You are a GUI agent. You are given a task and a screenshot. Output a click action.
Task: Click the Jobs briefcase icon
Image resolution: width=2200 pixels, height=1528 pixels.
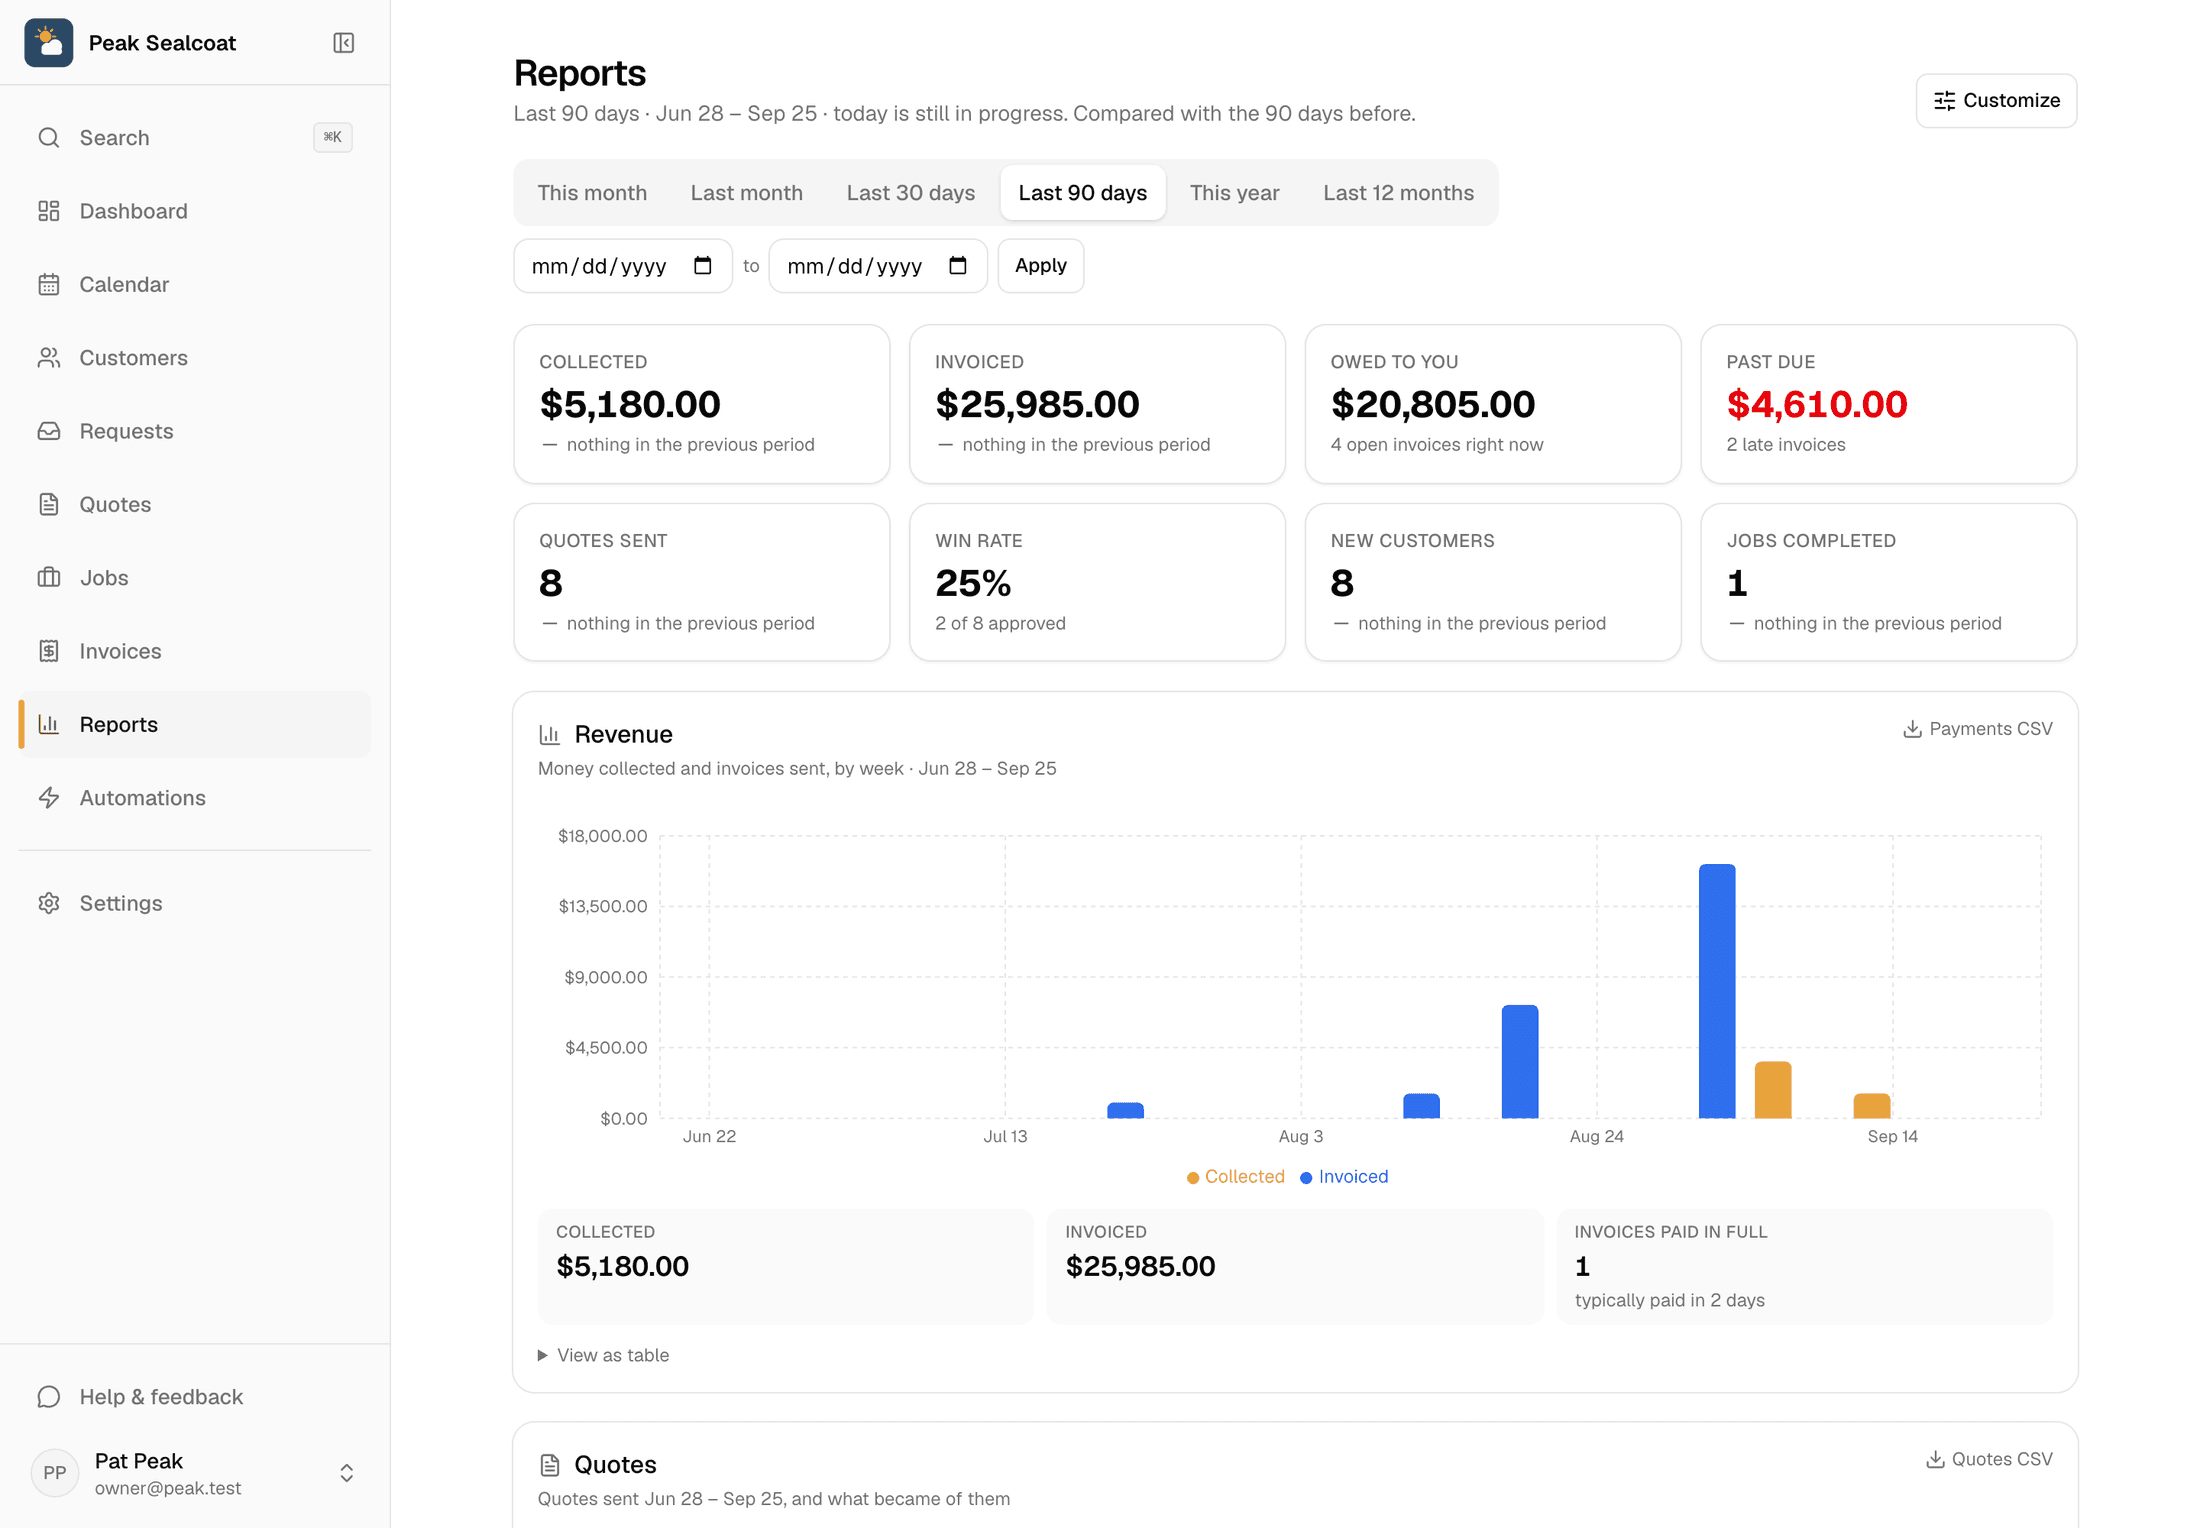point(49,578)
